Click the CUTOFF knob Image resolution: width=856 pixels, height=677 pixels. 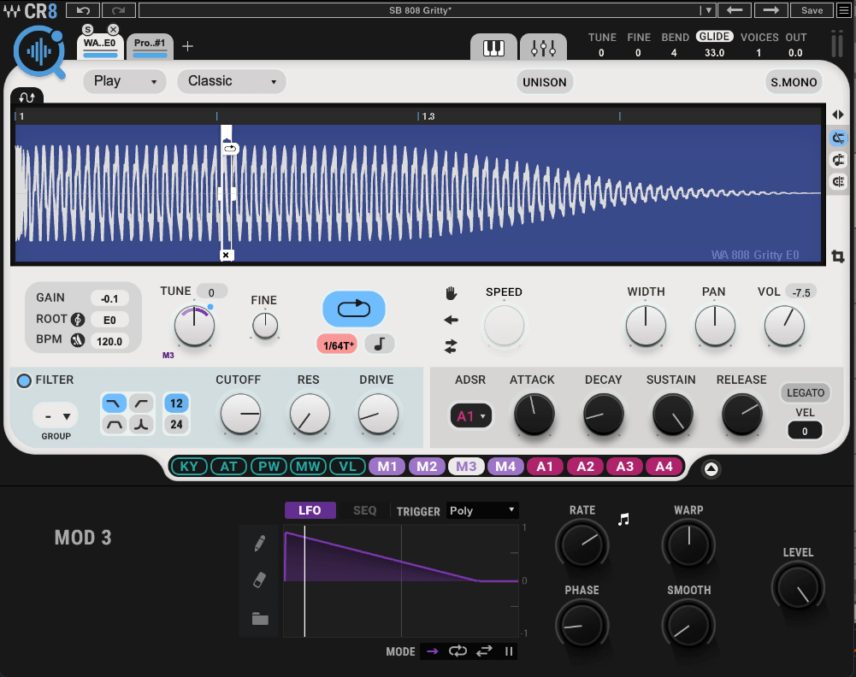pyautogui.click(x=240, y=414)
